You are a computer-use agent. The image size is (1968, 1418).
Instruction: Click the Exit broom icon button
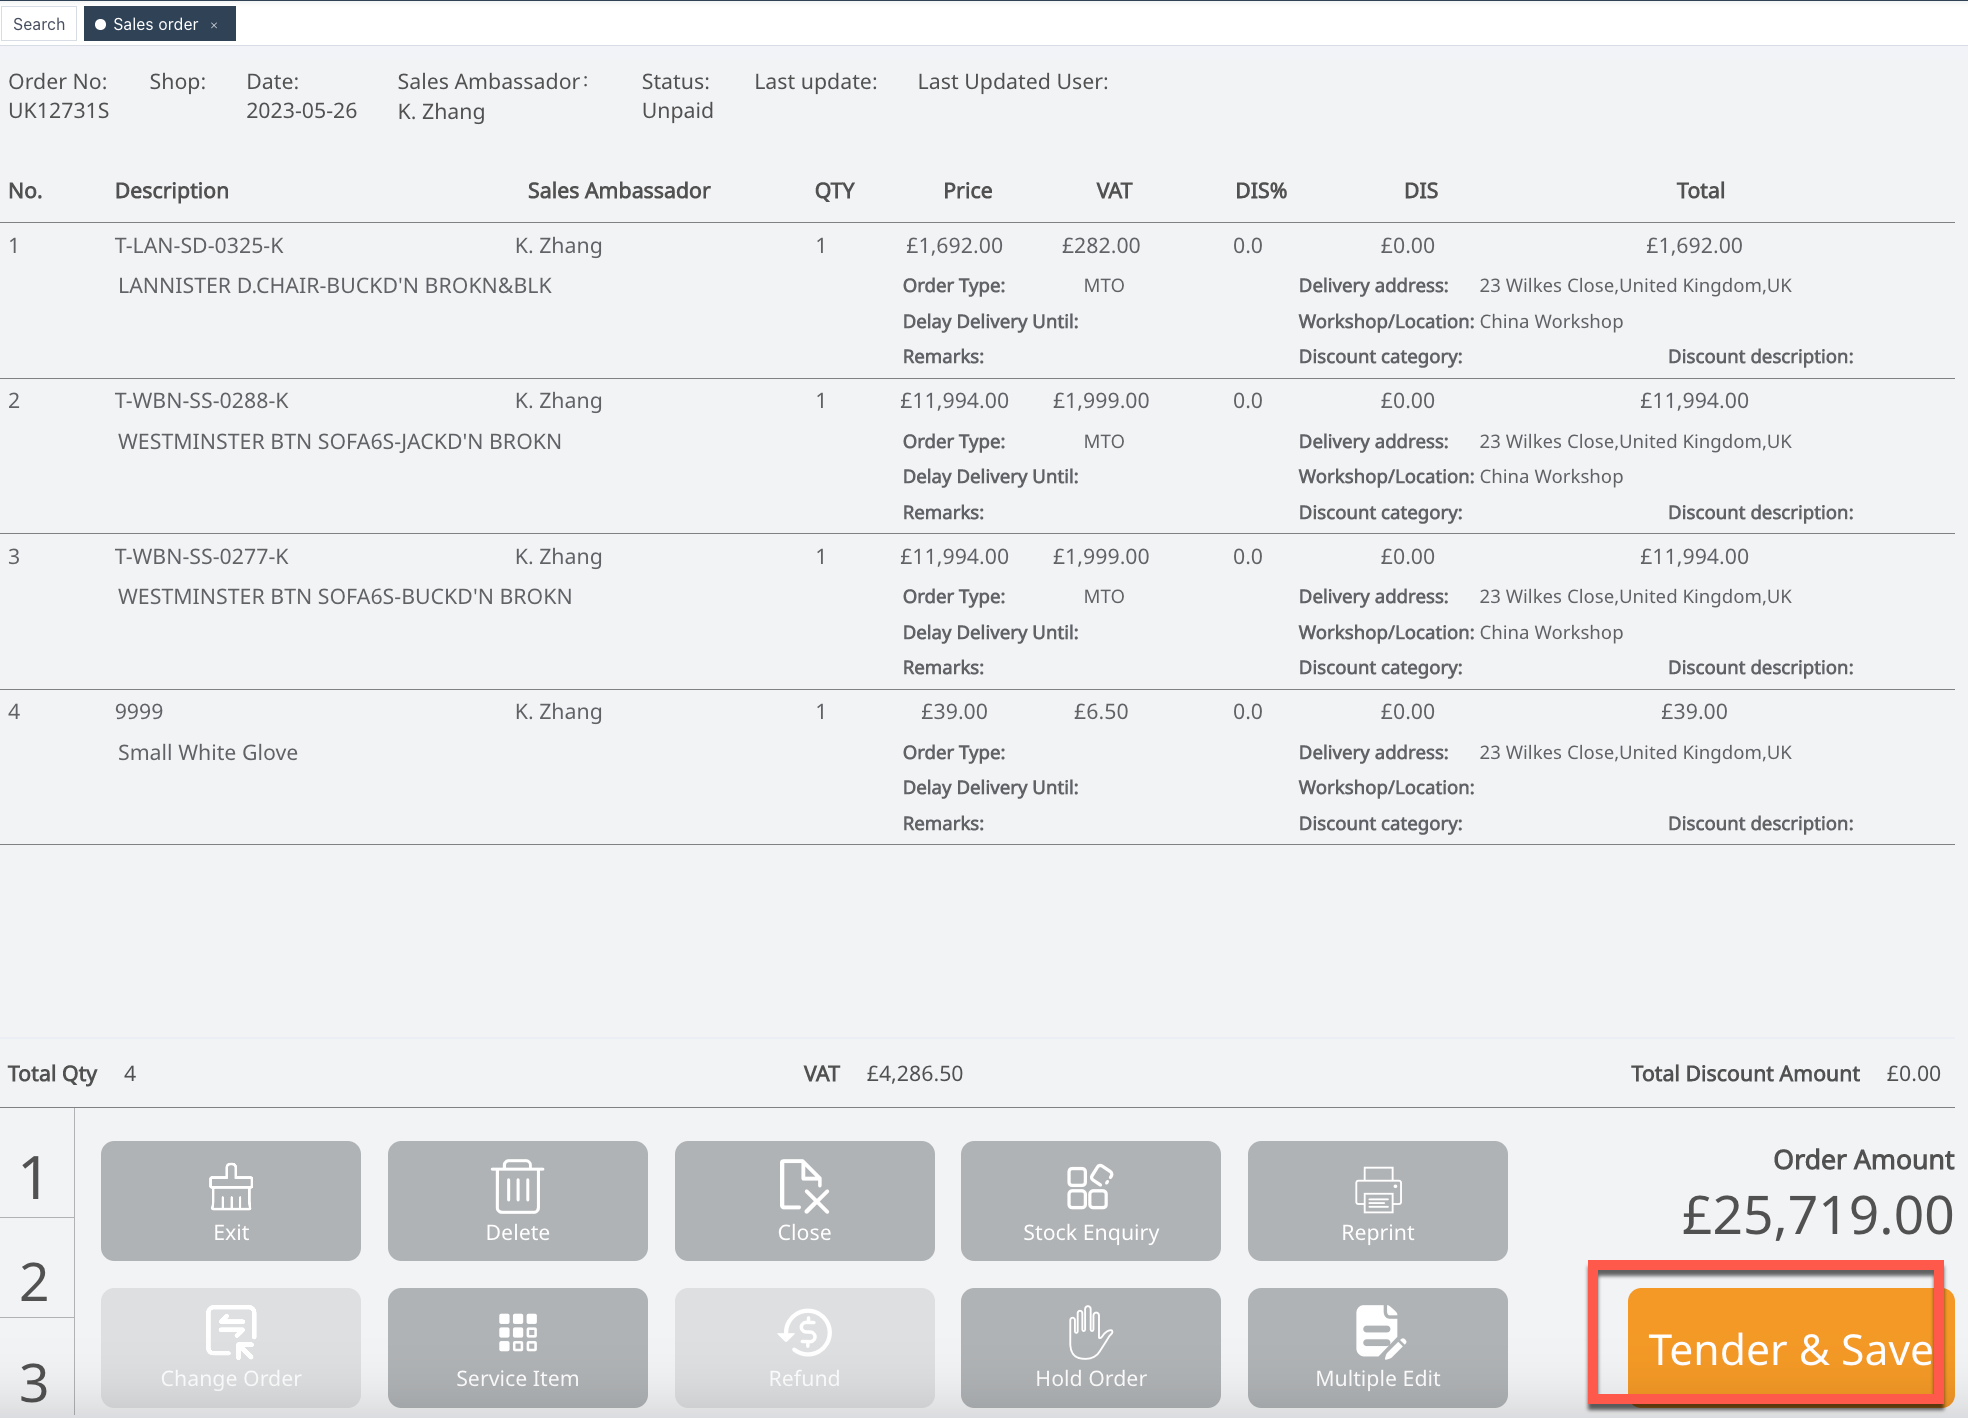pyautogui.click(x=231, y=1200)
